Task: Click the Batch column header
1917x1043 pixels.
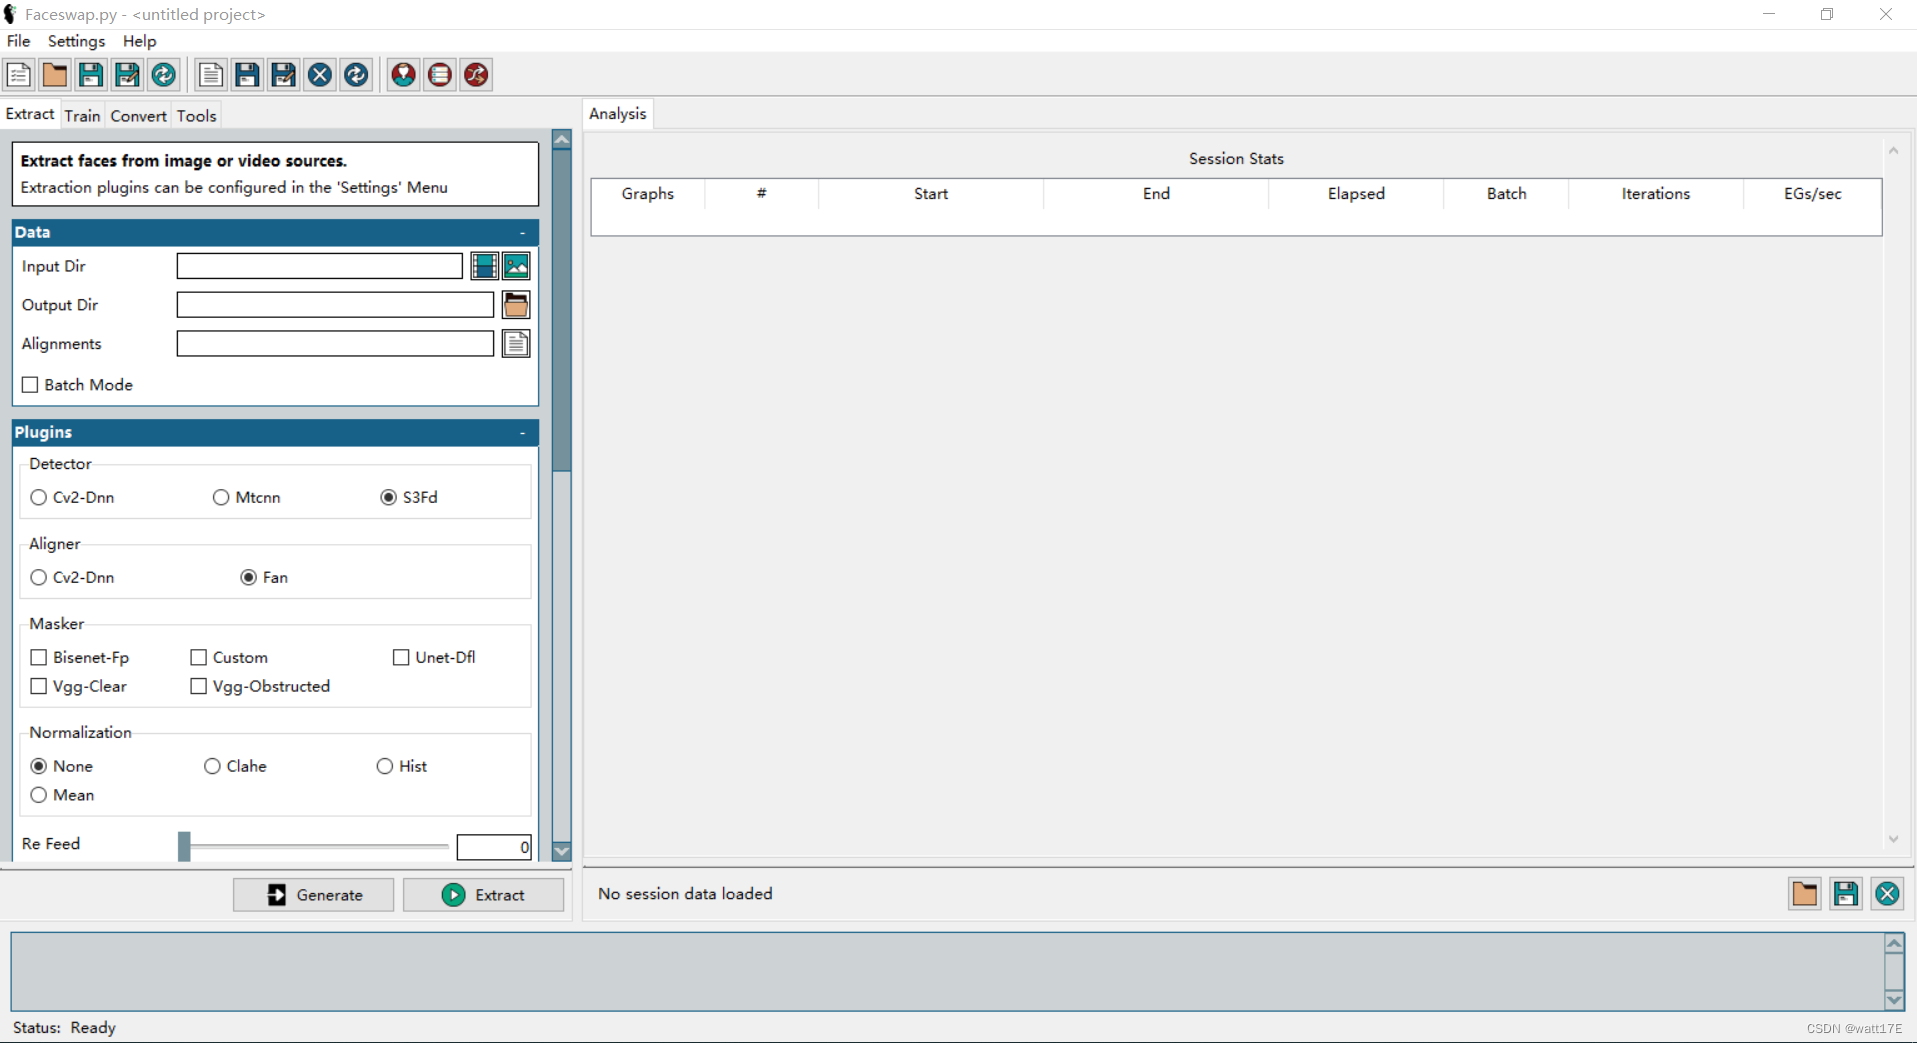Action: coord(1507,194)
